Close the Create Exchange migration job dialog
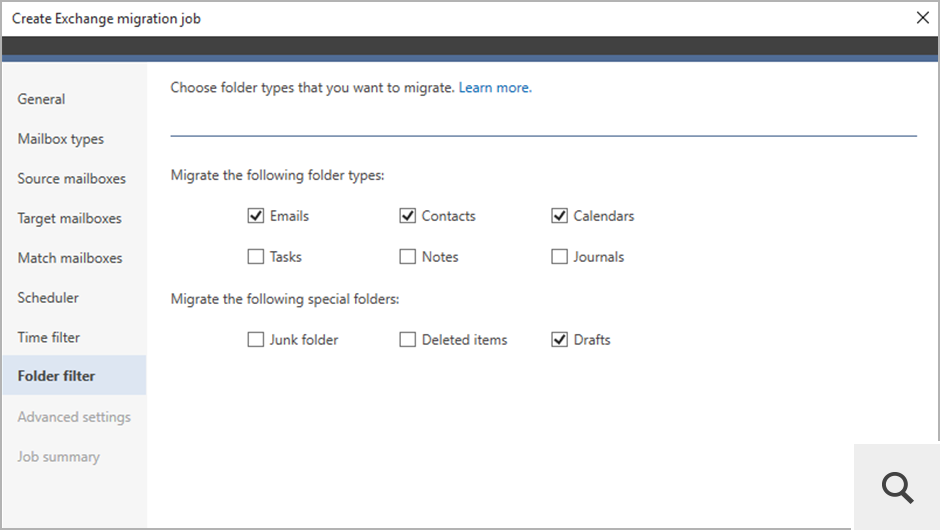 921,18
